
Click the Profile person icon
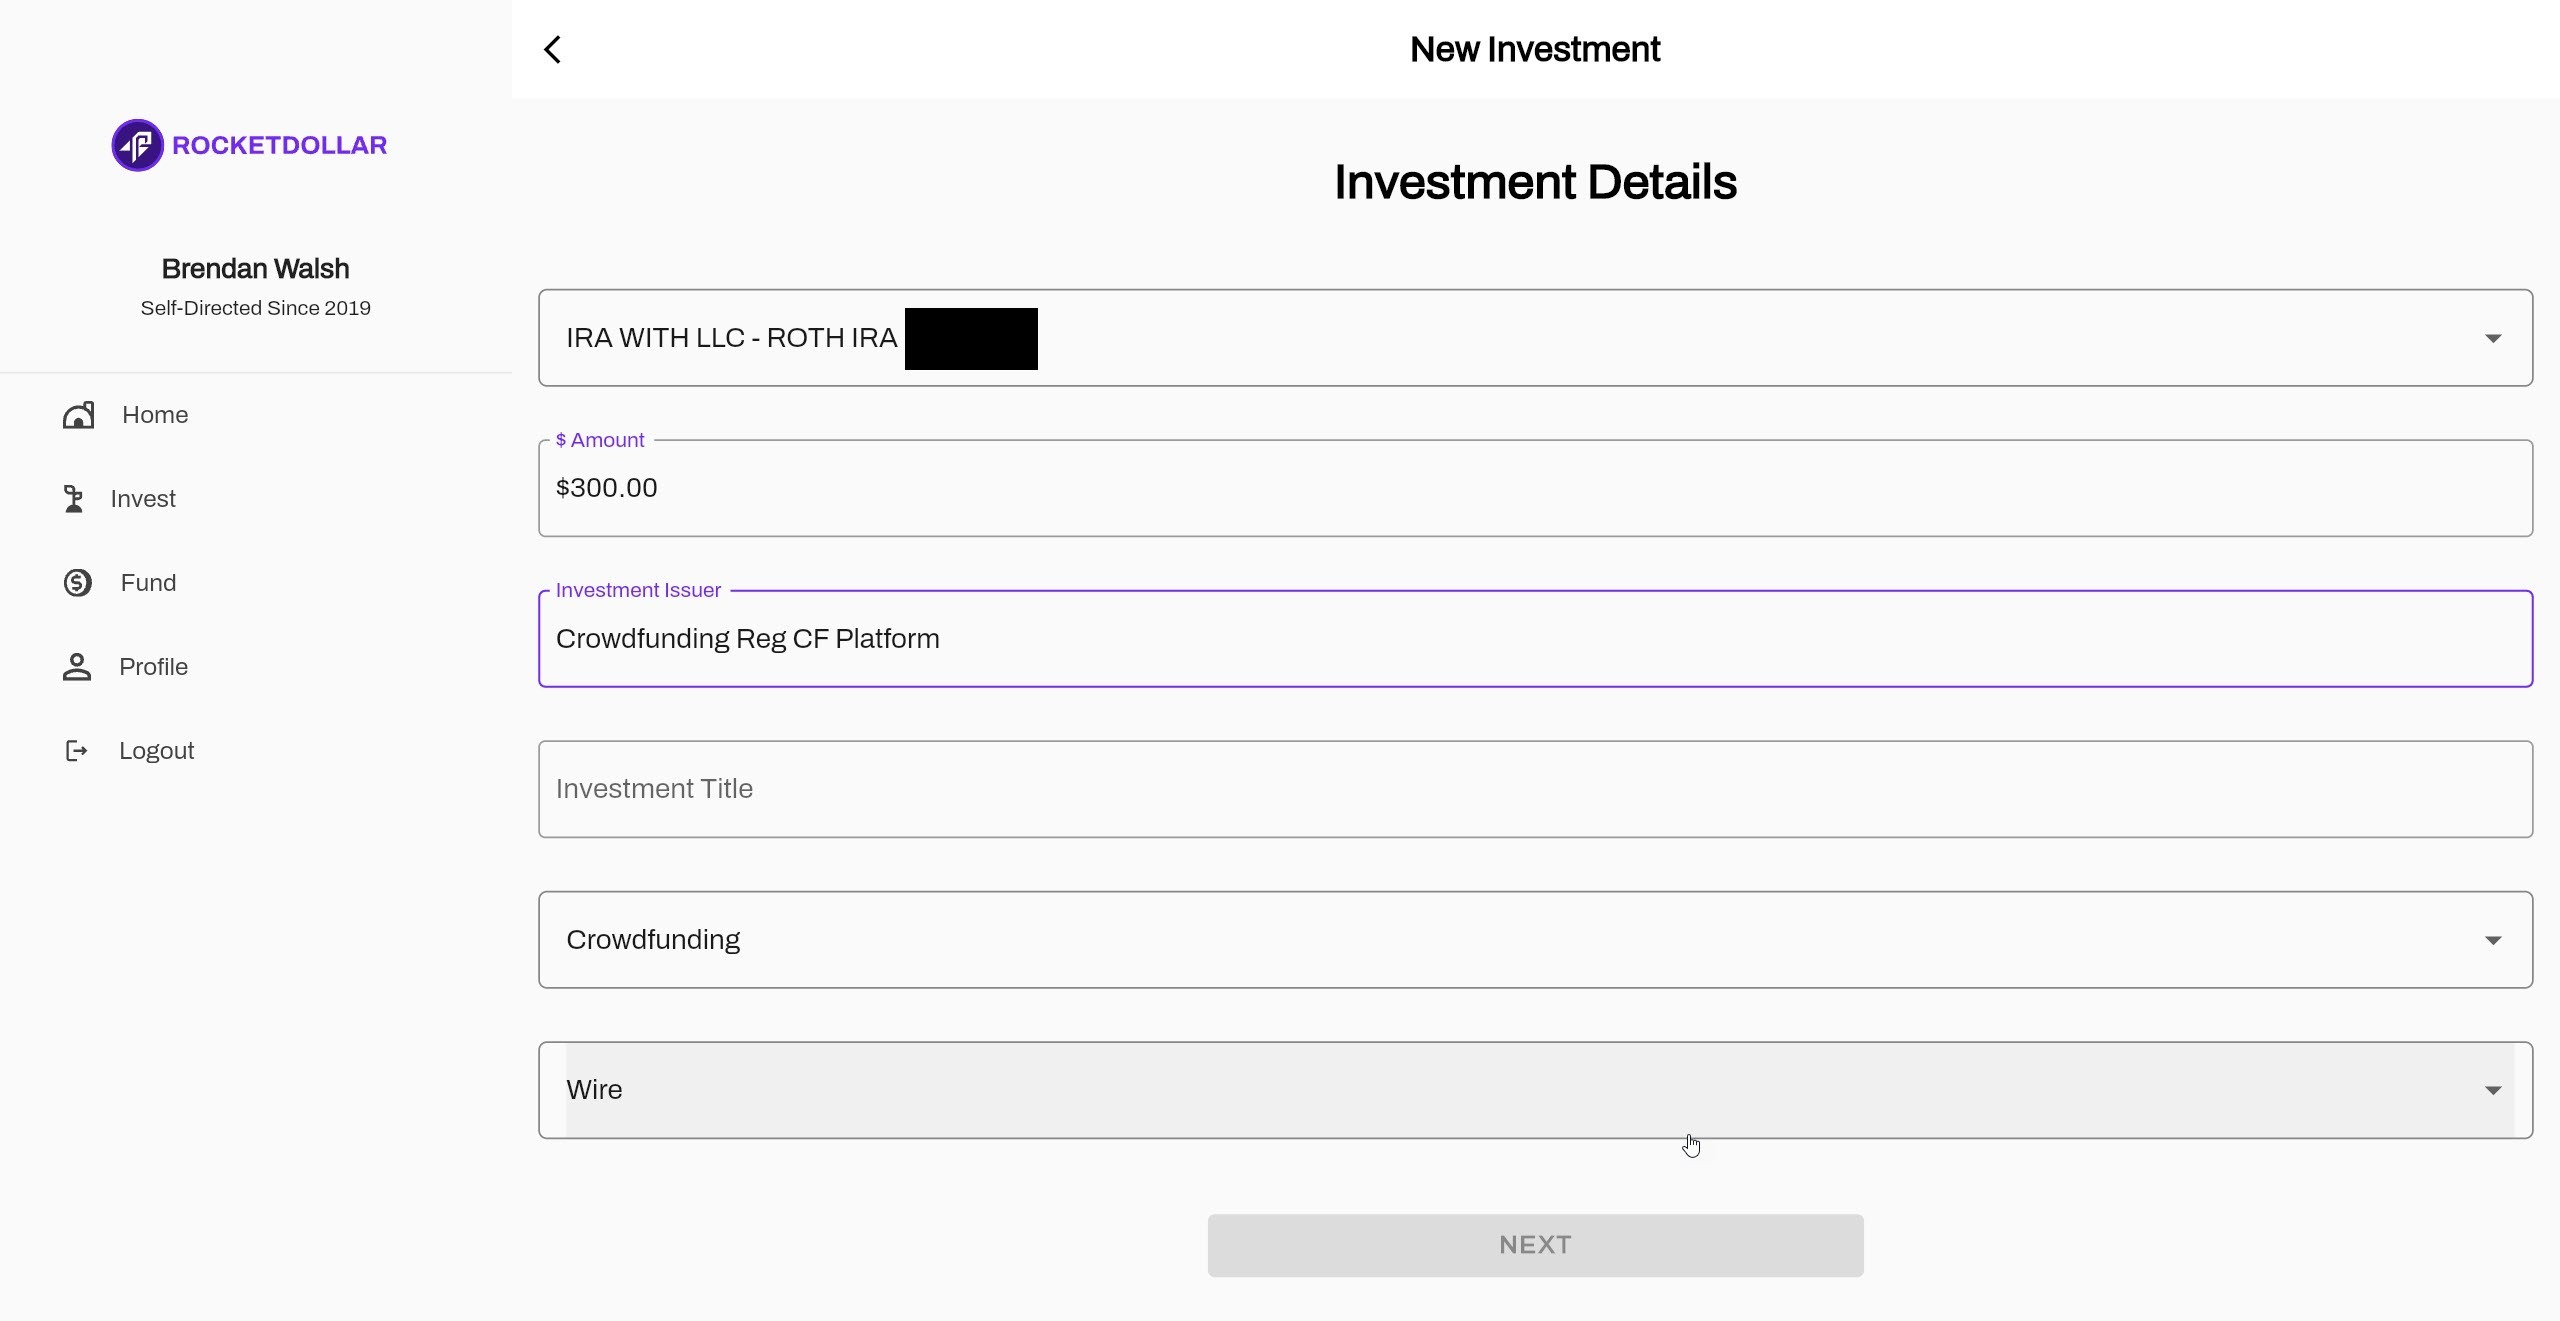(x=77, y=667)
